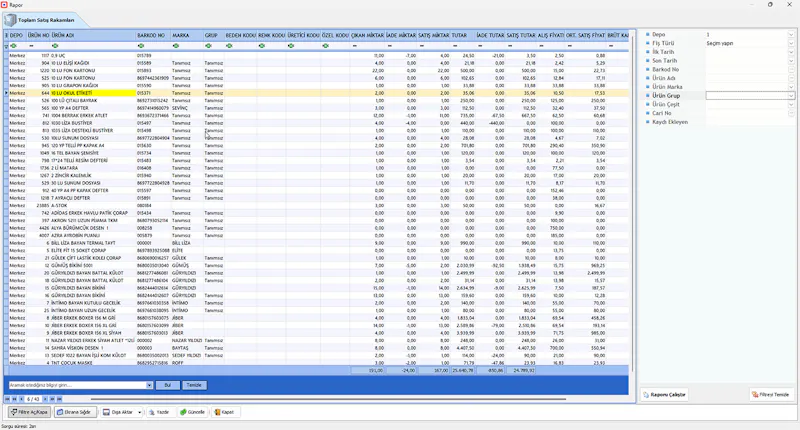The height and width of the screenshot is (430, 800).
Task: Click the Yazdır print button
Action: coord(160,412)
